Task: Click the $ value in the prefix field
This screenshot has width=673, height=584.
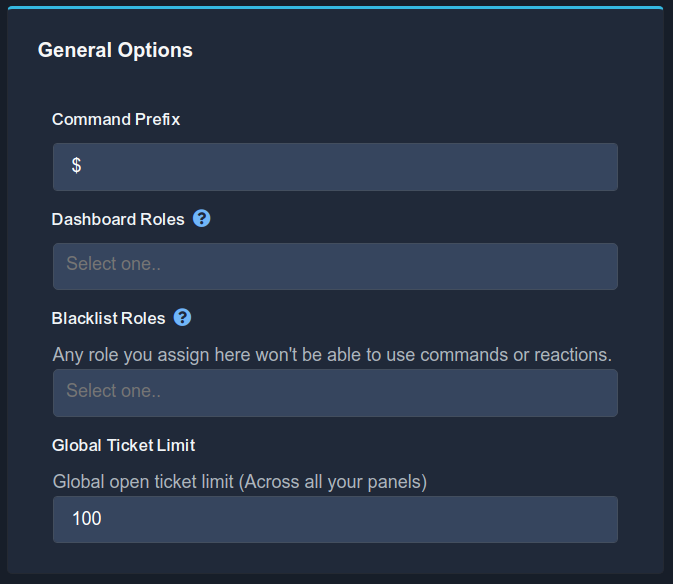Action: (76, 166)
